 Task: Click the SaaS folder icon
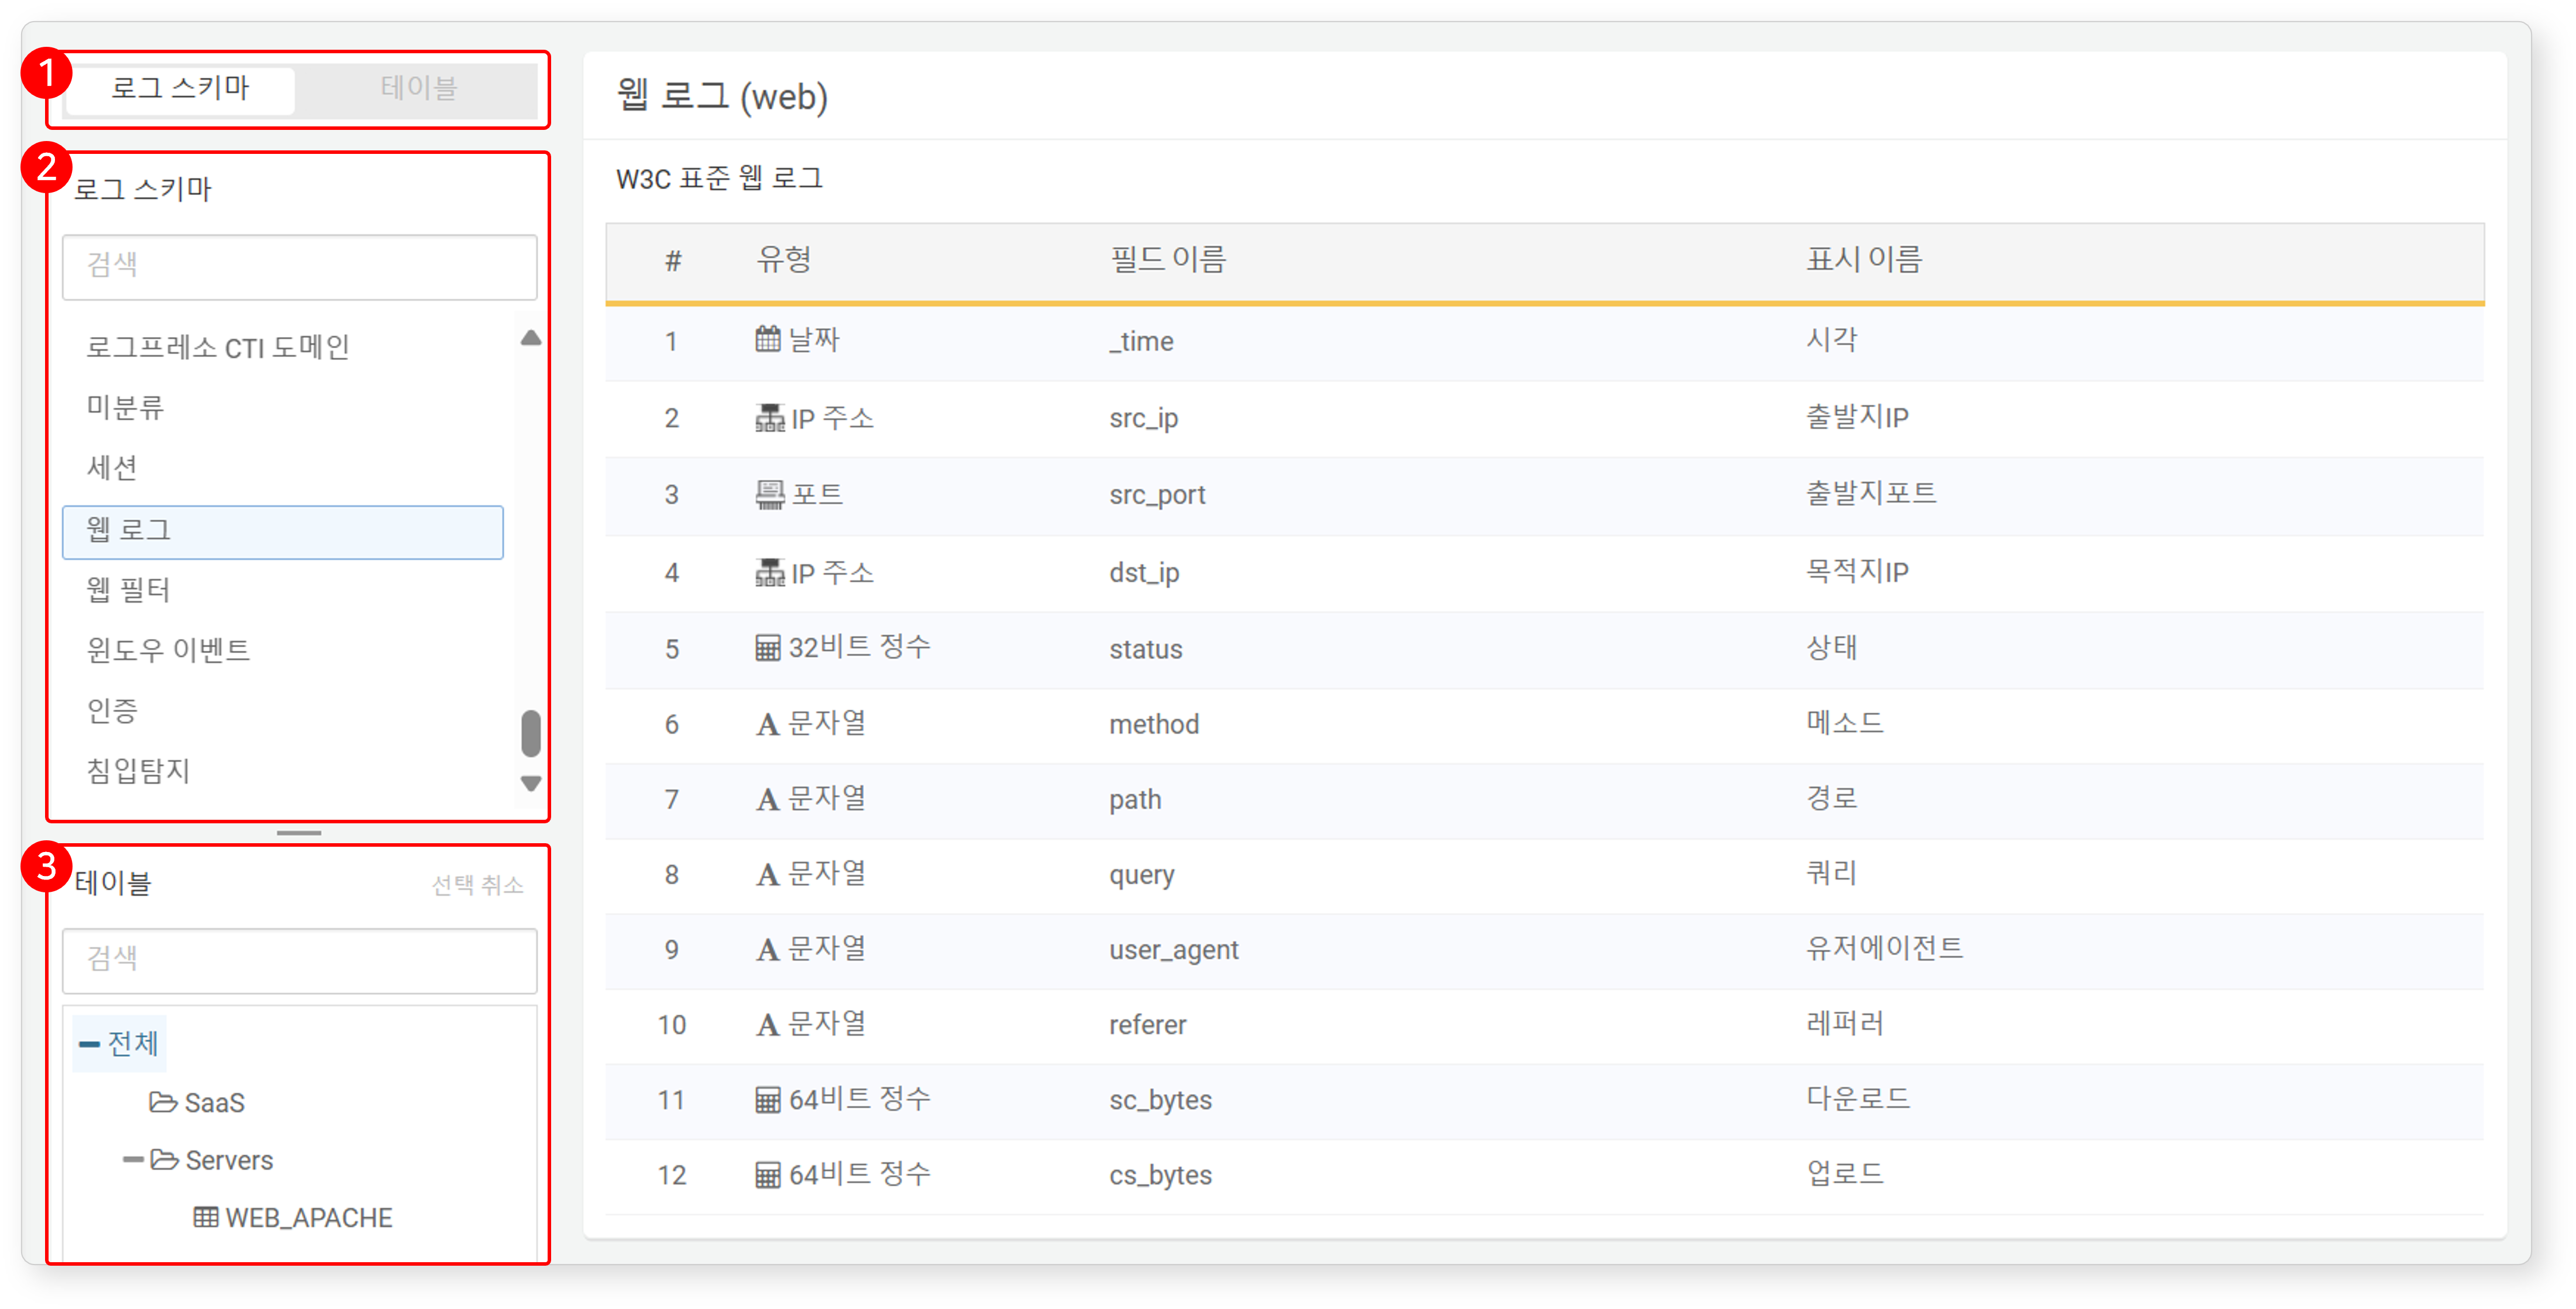pyautogui.click(x=163, y=1102)
